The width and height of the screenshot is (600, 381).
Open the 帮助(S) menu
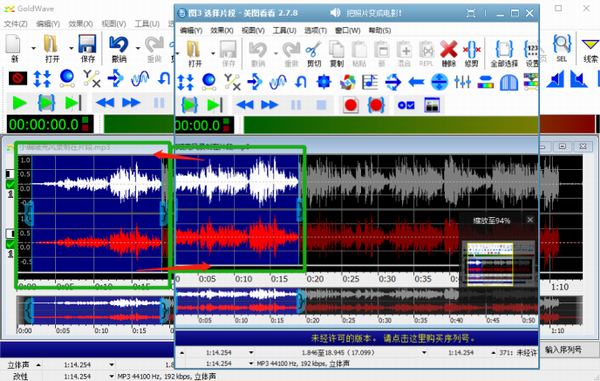[380, 30]
